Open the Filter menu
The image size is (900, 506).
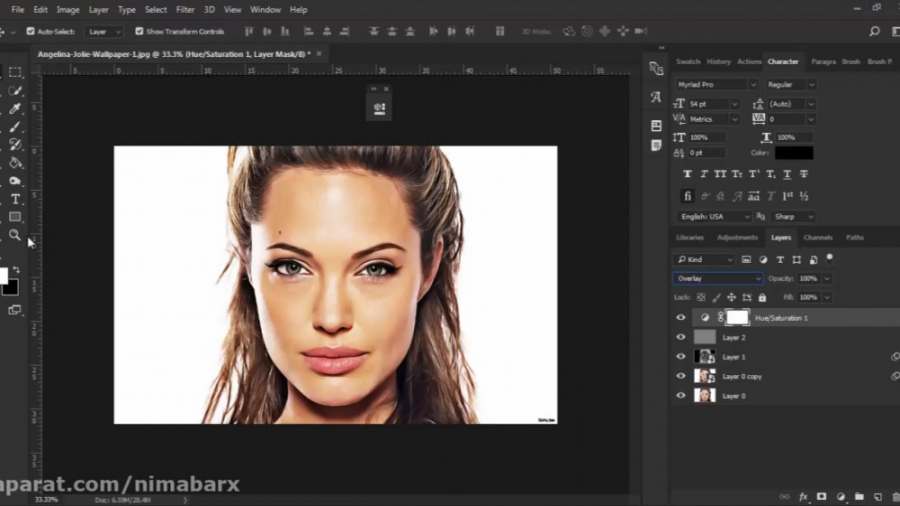pos(185,9)
